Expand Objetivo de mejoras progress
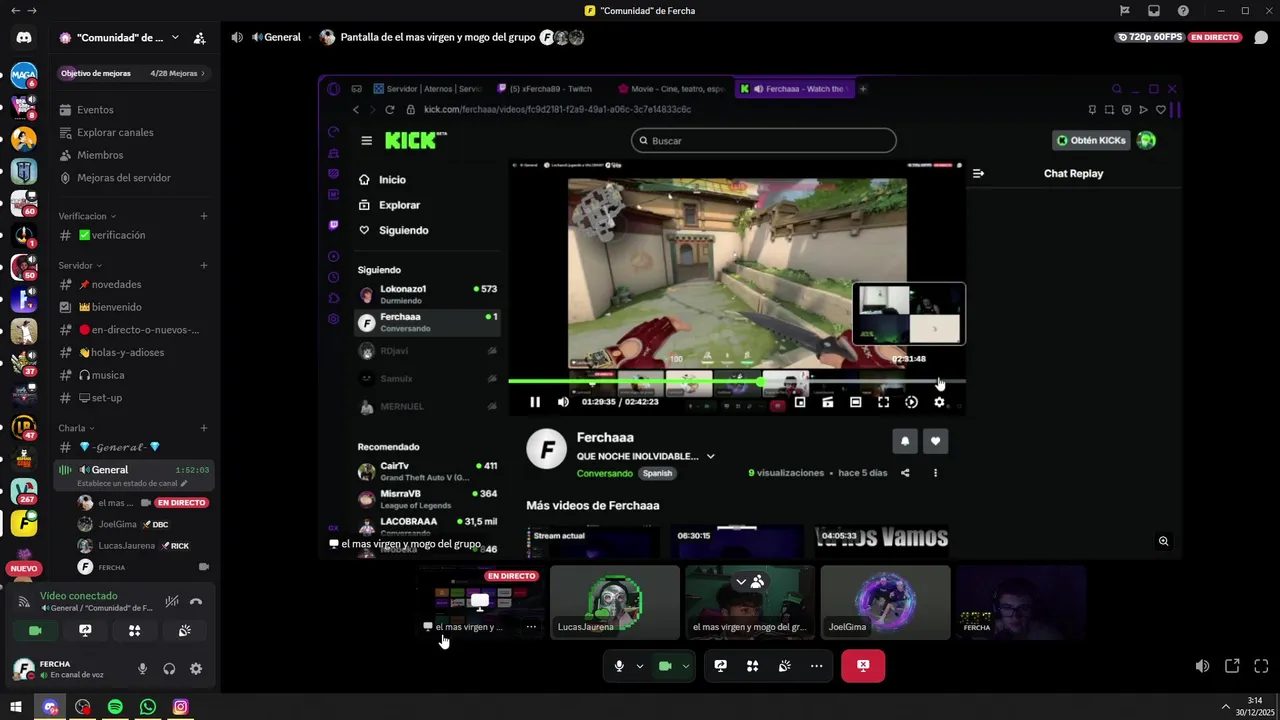Screen dimensions: 1280x720 pyautogui.click(x=134, y=73)
